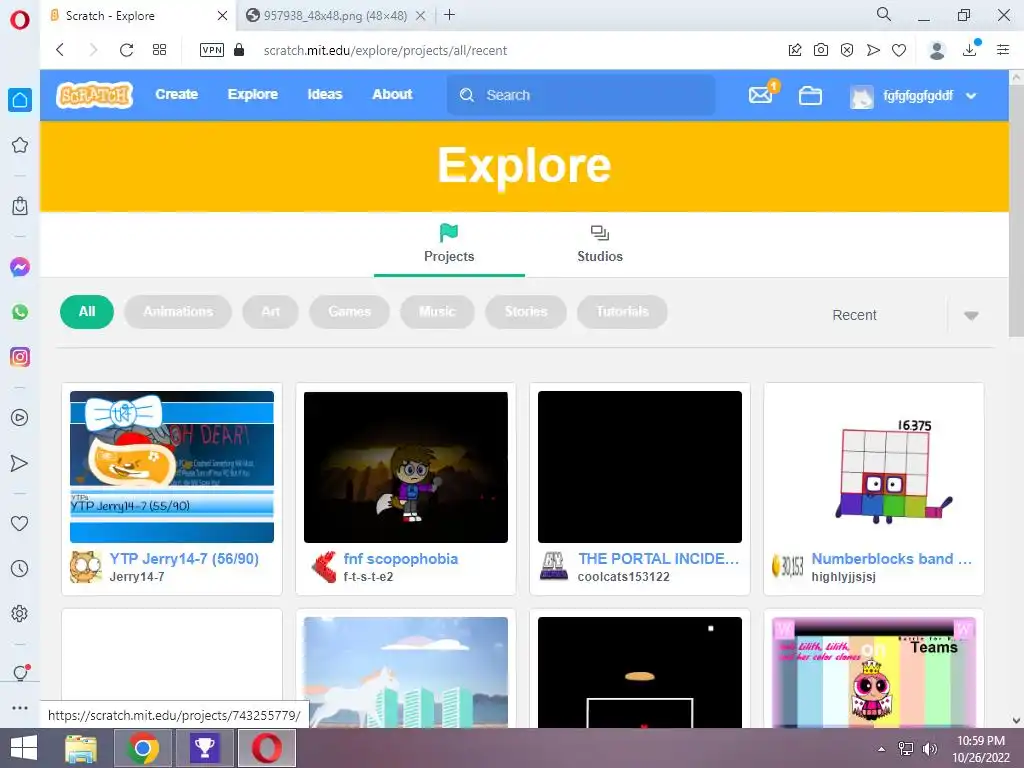Open Settings gear in sidebar
The height and width of the screenshot is (768, 1024).
point(20,614)
